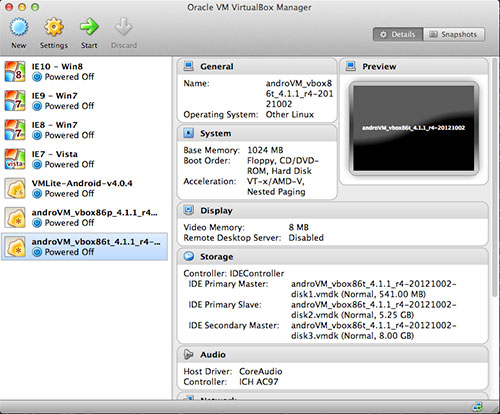Viewport: 500px width, 414px height.
Task: Click the disk3.vmdk (Normal, 8.00 GB) entry
Action: pos(352,336)
